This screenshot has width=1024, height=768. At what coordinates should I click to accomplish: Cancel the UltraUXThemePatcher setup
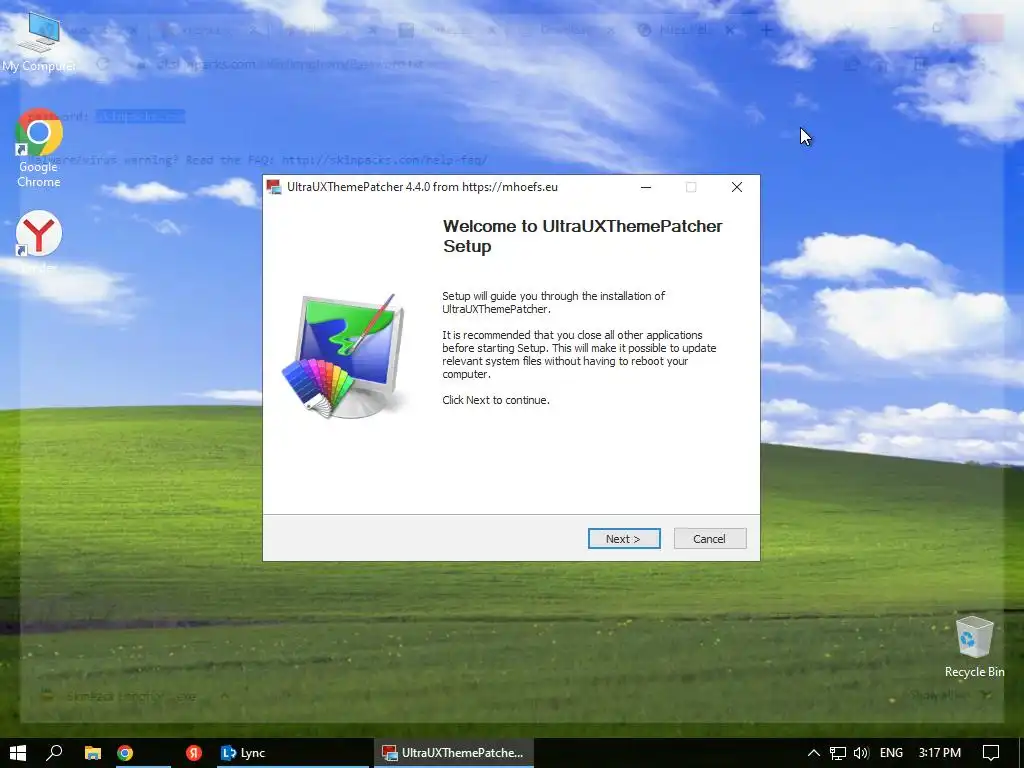click(x=709, y=539)
